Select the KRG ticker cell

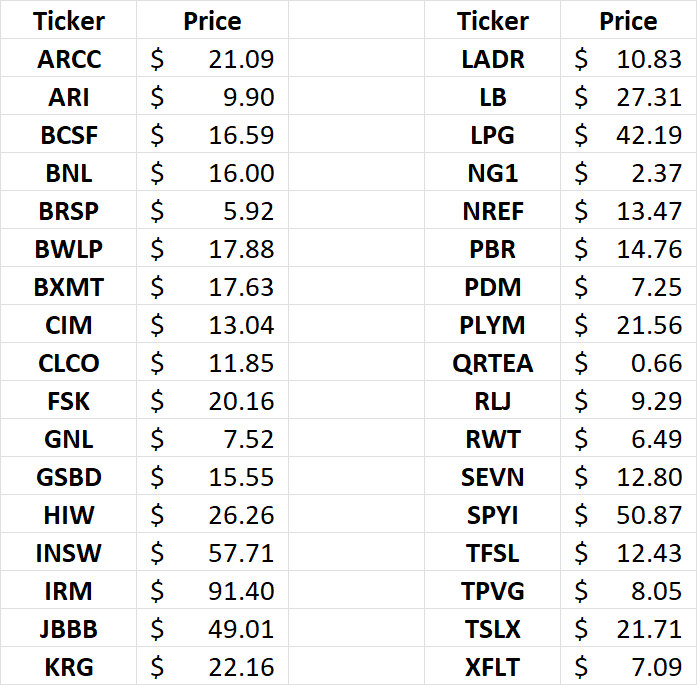[69, 667]
